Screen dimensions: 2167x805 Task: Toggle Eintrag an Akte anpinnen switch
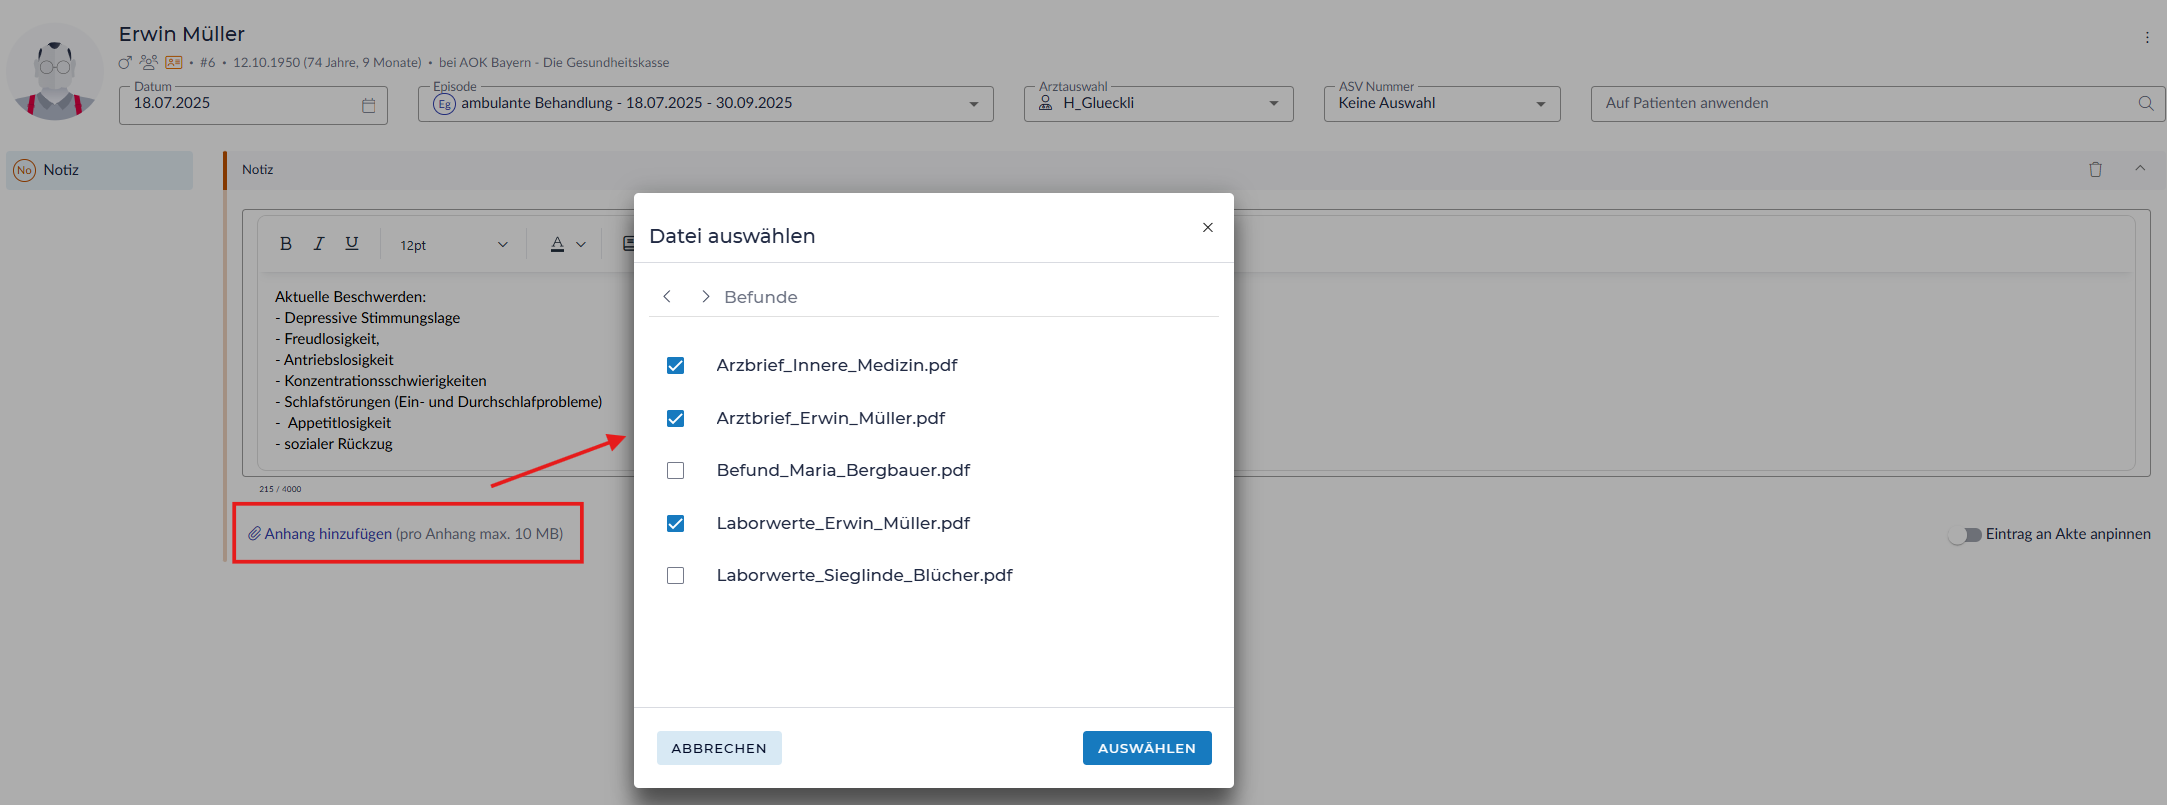pyautogui.click(x=1965, y=535)
